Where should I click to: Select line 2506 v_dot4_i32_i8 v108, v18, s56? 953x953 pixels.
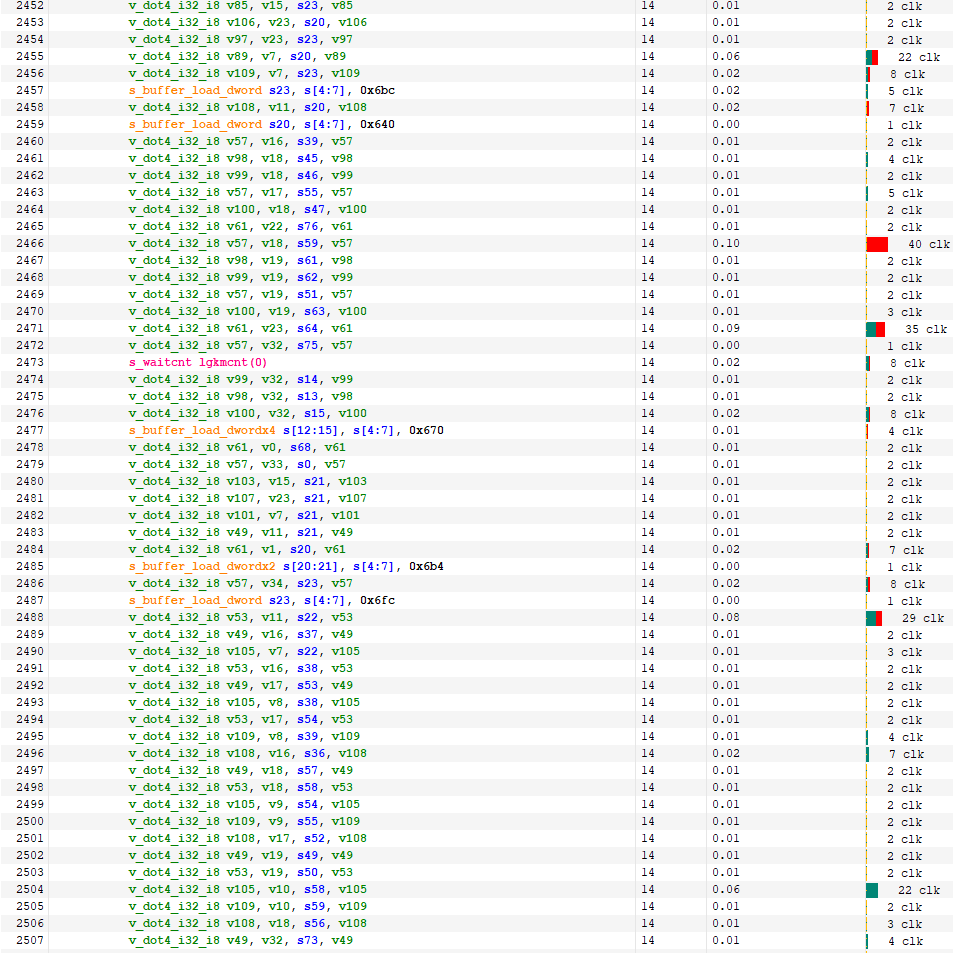(x=247, y=924)
